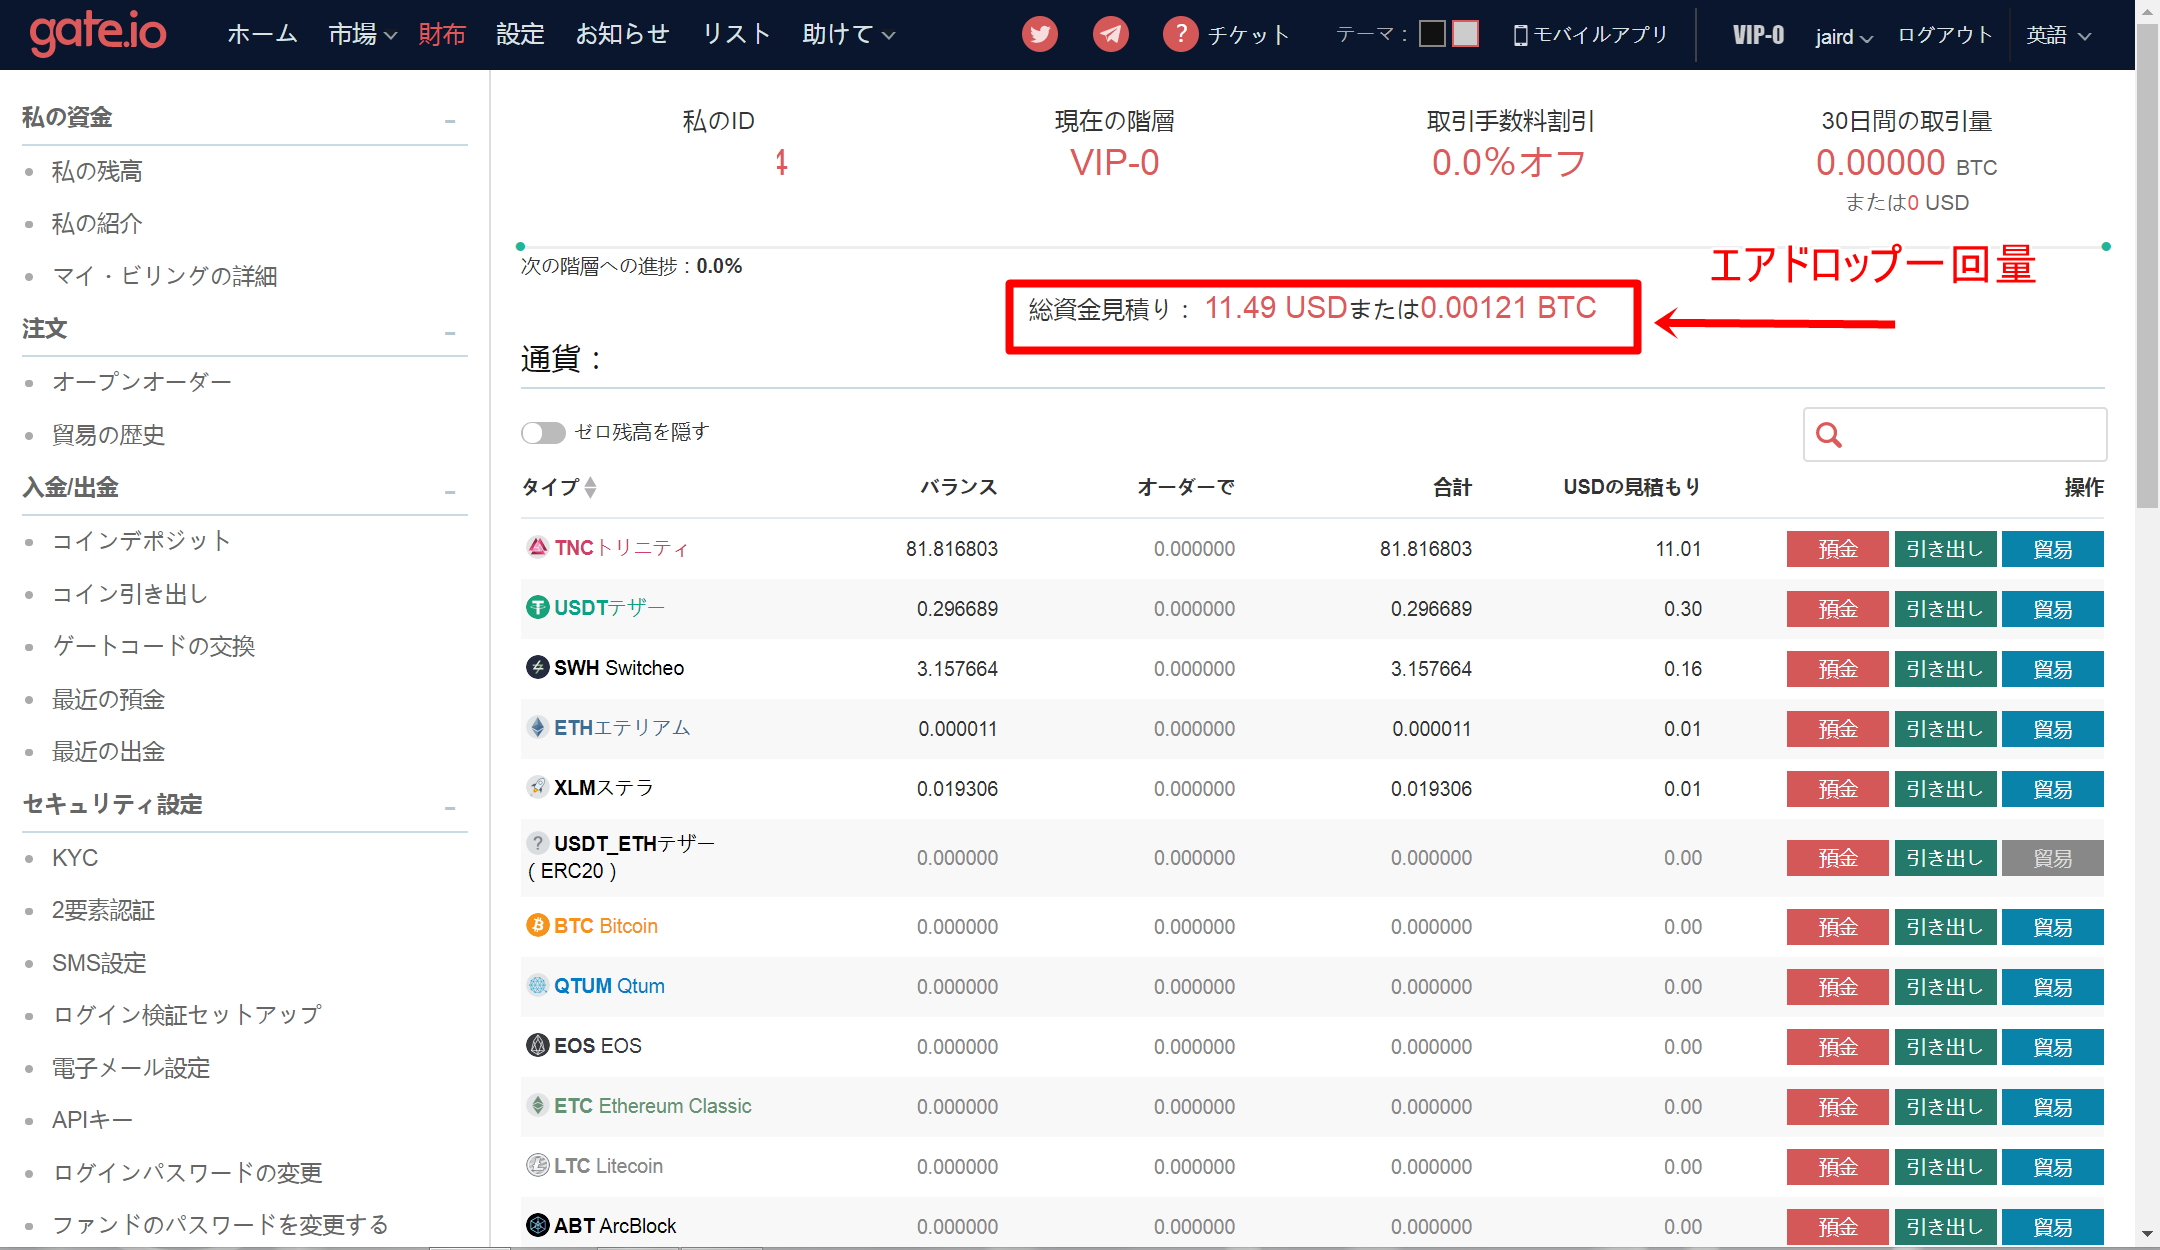Sort the table by タイプ column
The image size is (2160, 1250).
[560, 487]
